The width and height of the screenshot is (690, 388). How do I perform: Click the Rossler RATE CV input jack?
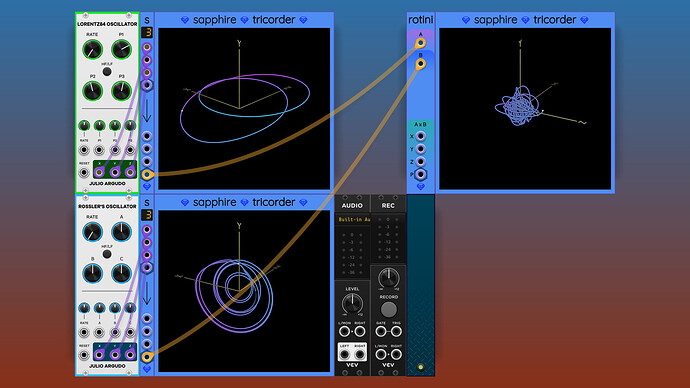84,333
